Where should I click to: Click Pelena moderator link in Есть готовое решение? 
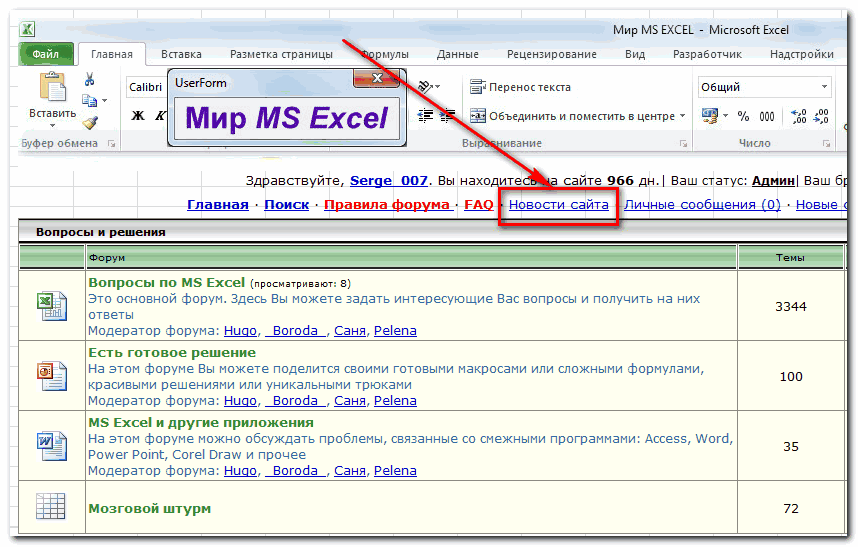click(395, 401)
